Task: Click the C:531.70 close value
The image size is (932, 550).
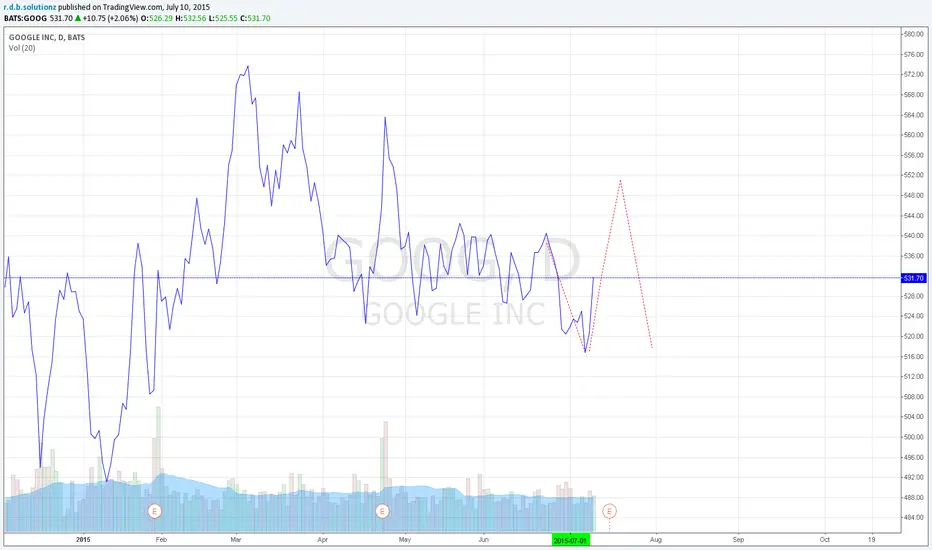Action: click(256, 18)
